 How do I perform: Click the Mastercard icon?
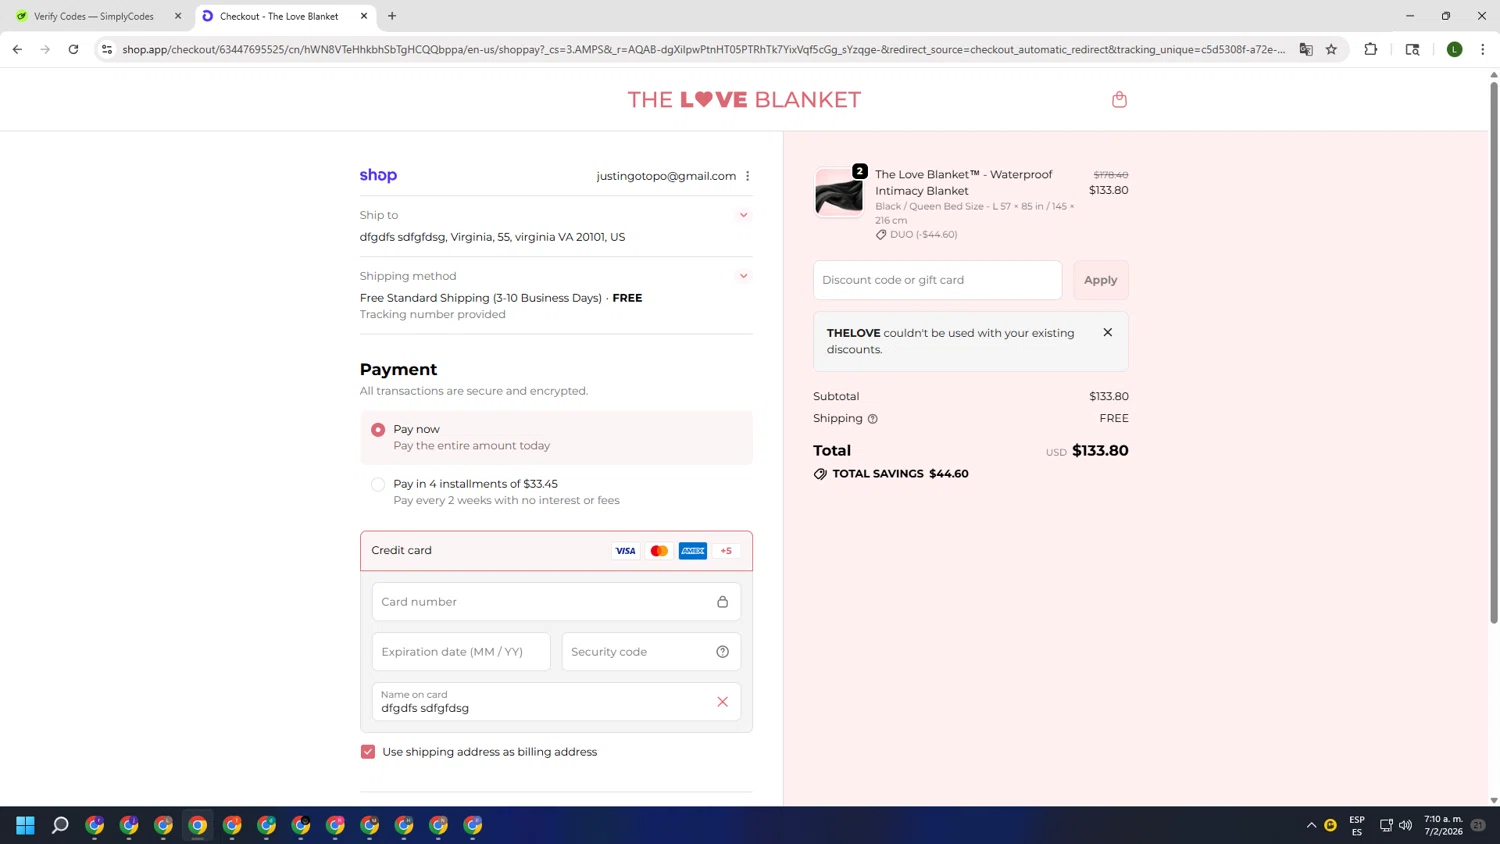coord(659,551)
